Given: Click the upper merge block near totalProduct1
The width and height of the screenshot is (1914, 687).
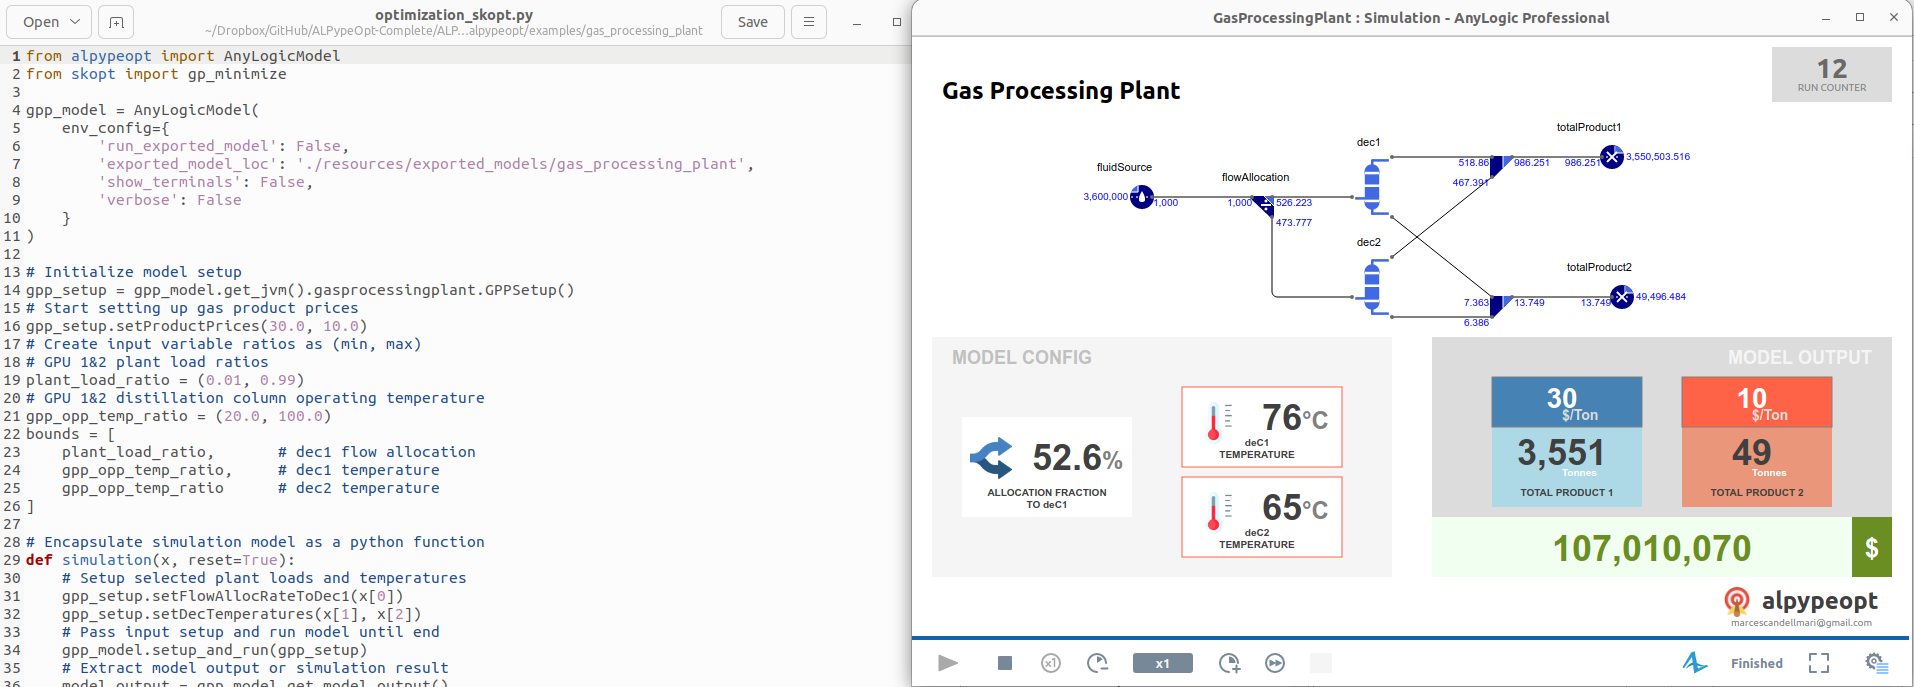Looking at the screenshot, I should tap(1500, 166).
